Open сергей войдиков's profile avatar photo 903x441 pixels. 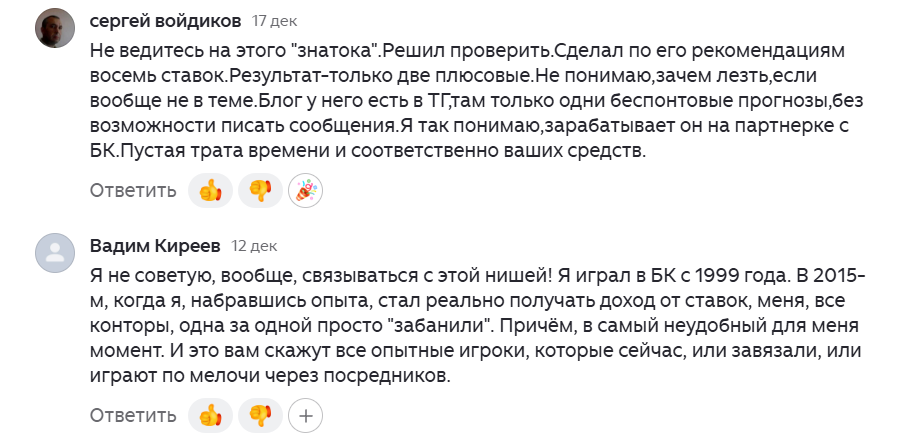click(55, 32)
